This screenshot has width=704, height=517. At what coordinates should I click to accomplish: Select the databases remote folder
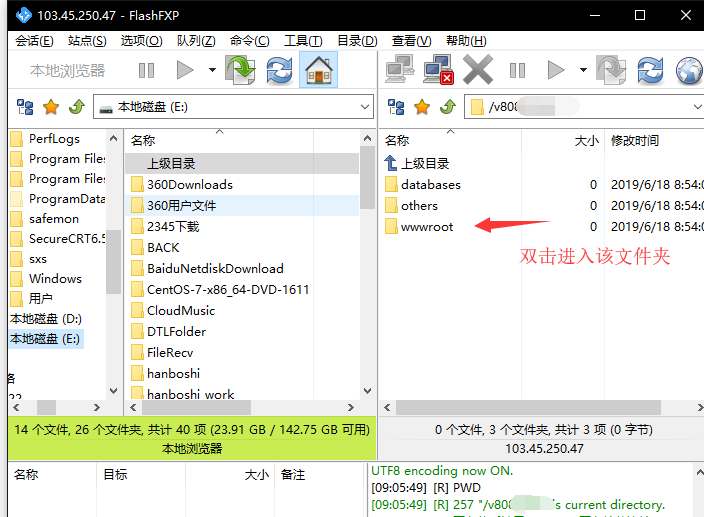click(x=431, y=184)
